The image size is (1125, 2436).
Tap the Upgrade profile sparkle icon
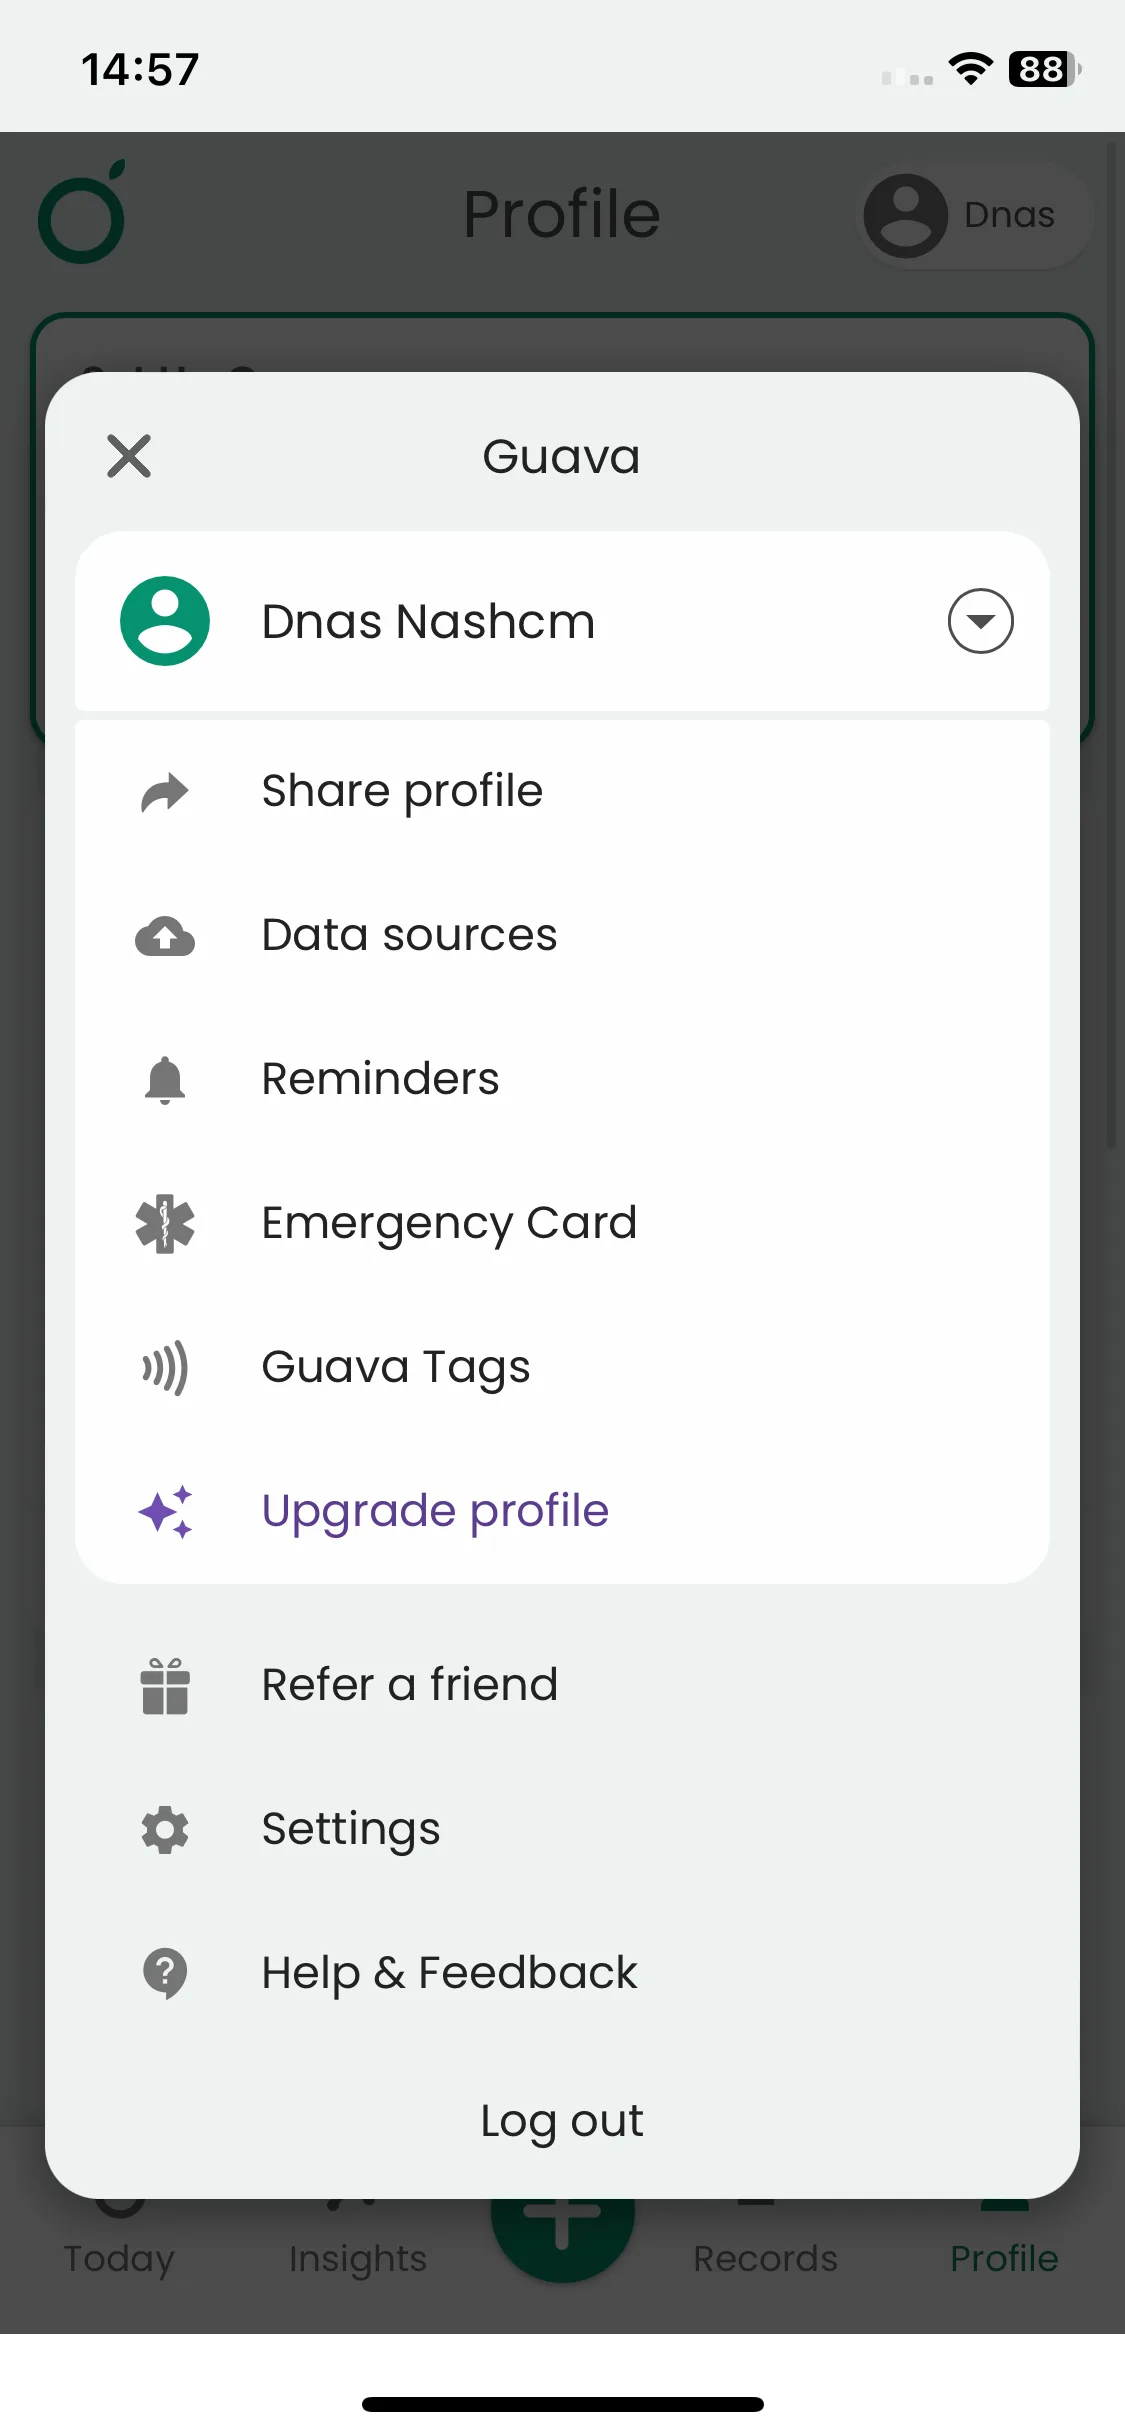pyautogui.click(x=165, y=1512)
